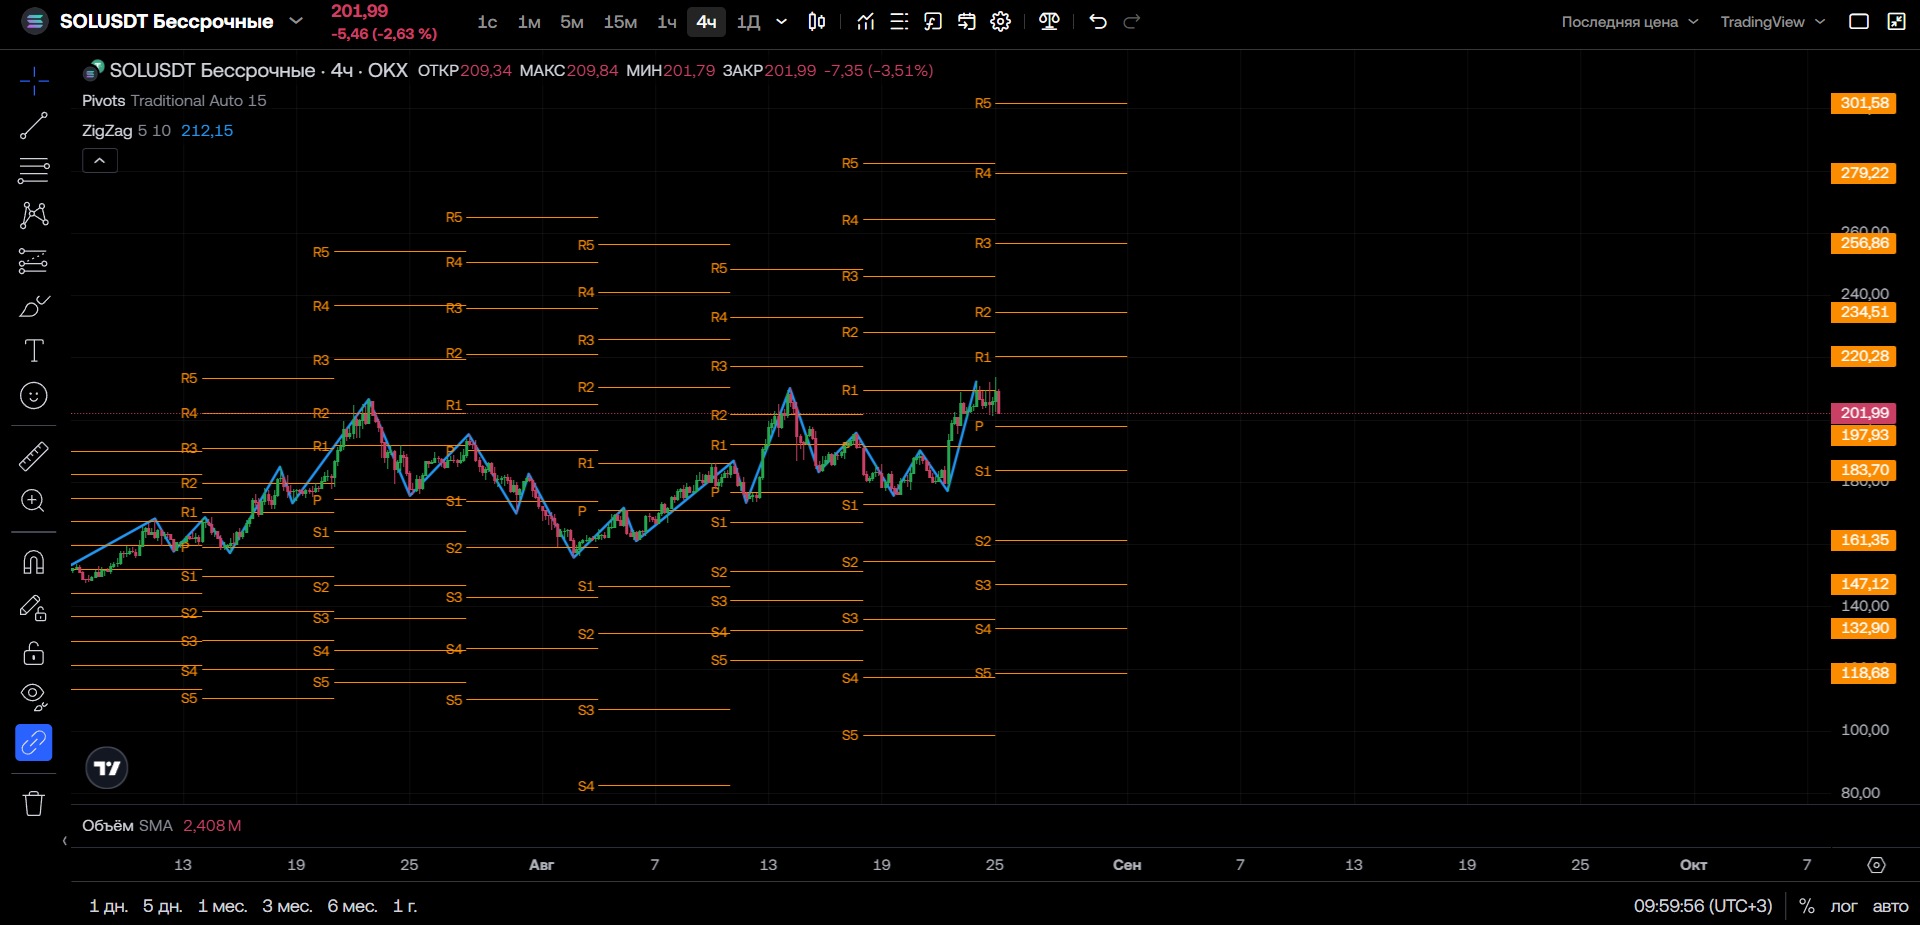The height and width of the screenshot is (925, 1920).
Task: Select the crosshair cursor tool
Action: 34,81
